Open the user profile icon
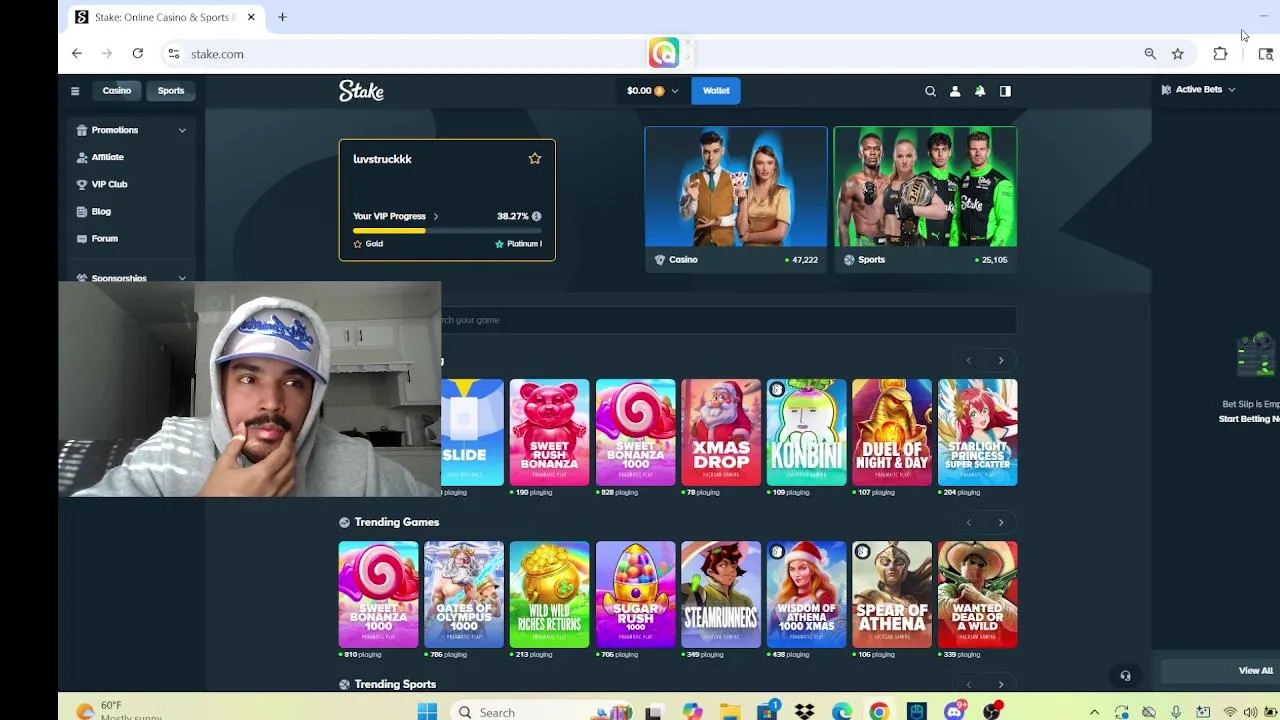Viewport: 1280px width, 720px height. [x=955, y=91]
